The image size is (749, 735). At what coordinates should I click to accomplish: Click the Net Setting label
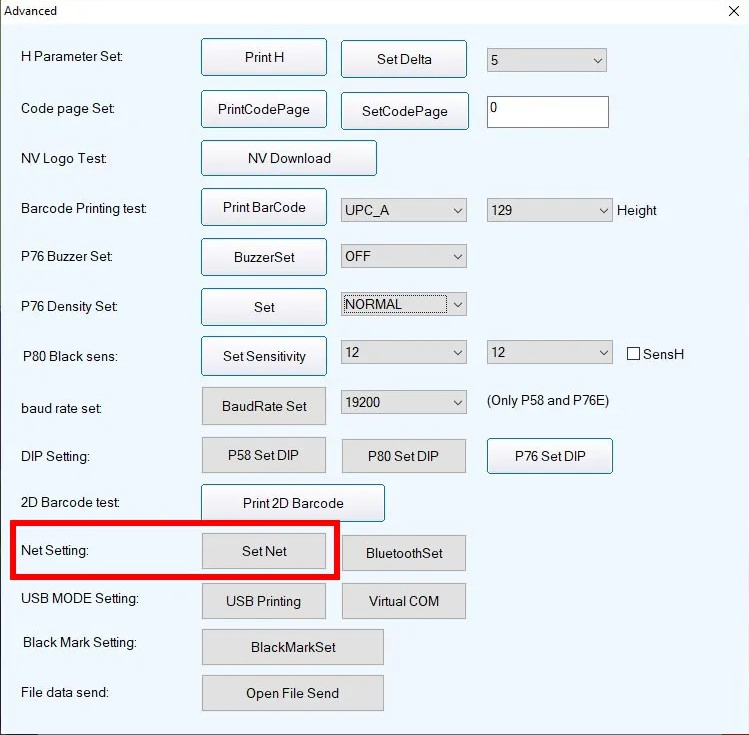tap(55, 551)
